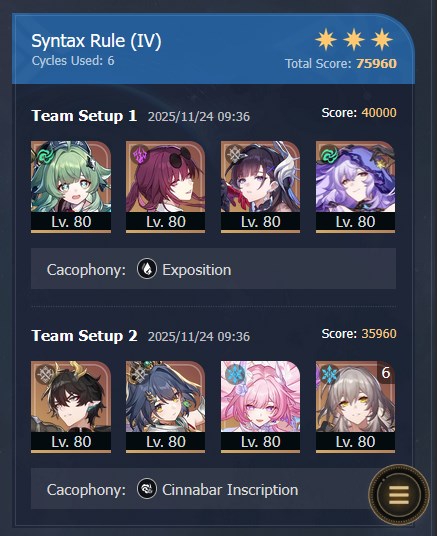Click the eidolon number 6 badge
The image size is (437, 536).
[x=386, y=373]
